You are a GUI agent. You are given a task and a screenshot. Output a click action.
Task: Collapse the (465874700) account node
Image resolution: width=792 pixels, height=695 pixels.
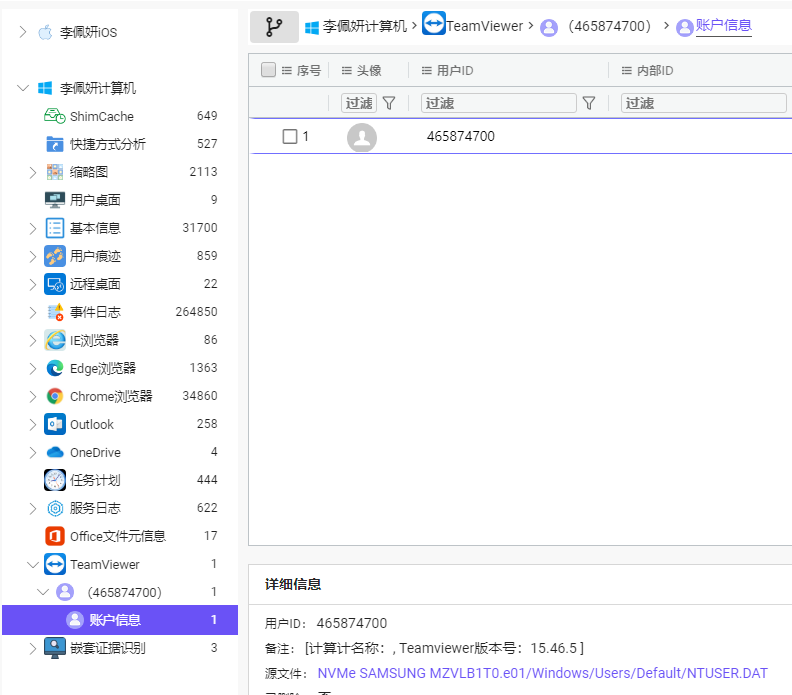43,592
